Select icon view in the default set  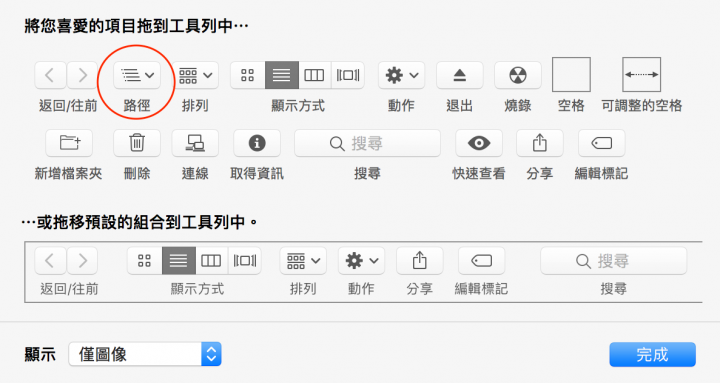point(145,260)
